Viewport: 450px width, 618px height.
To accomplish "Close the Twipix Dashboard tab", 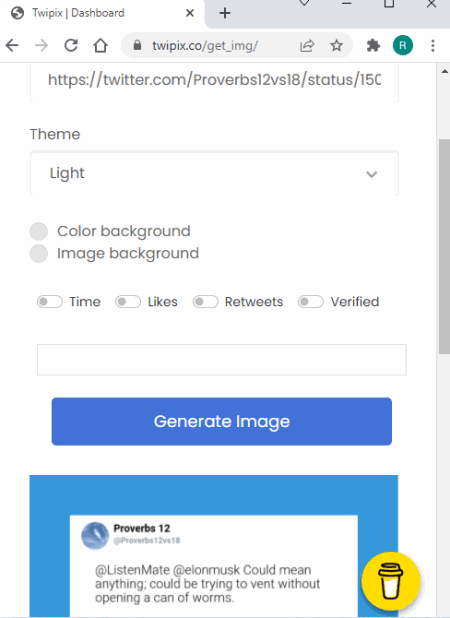I will click(190, 13).
